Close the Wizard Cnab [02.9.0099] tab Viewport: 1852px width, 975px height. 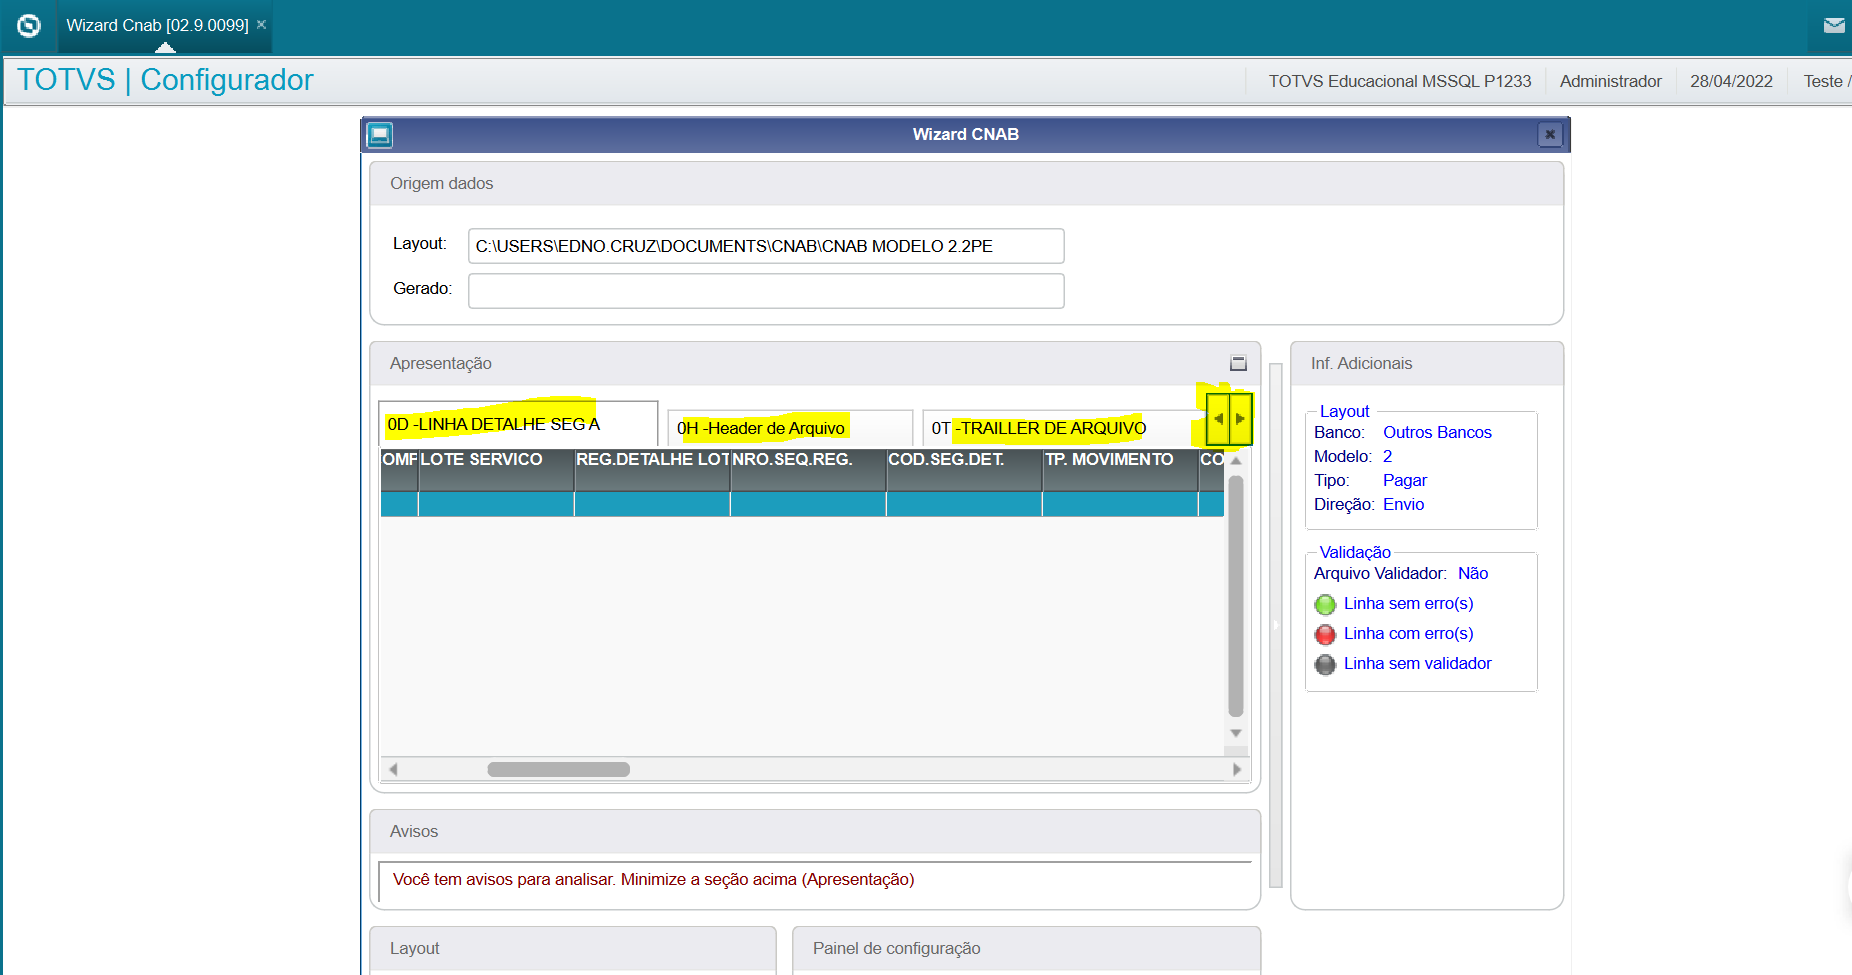262,25
